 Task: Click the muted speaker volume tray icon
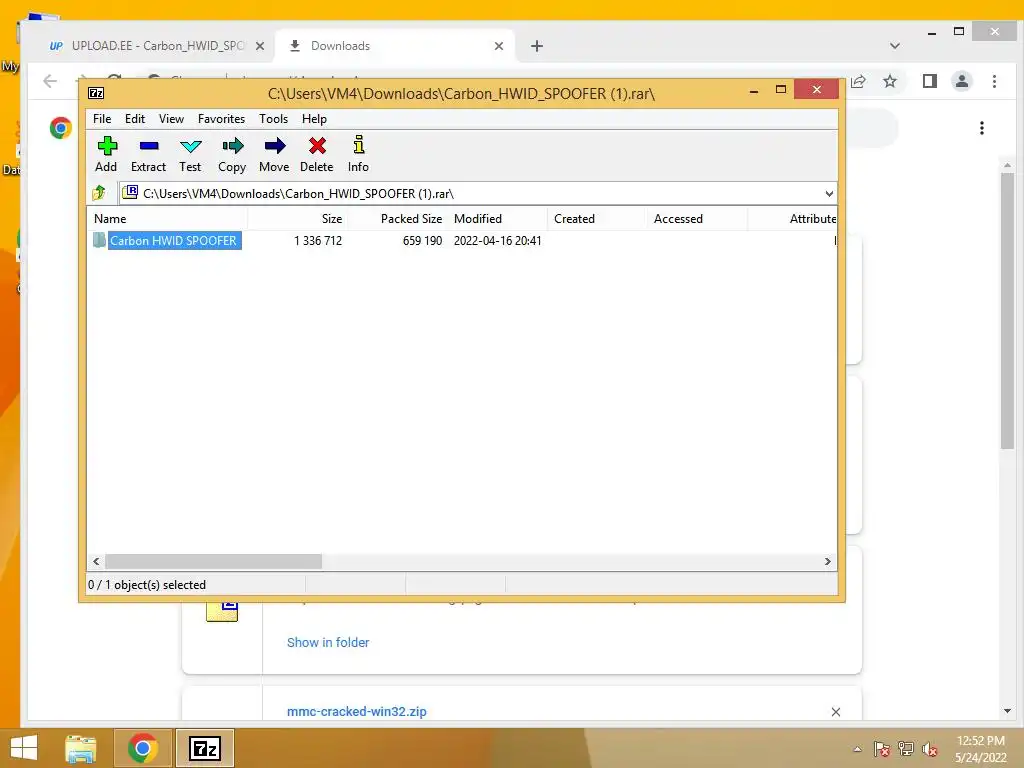tap(929, 750)
